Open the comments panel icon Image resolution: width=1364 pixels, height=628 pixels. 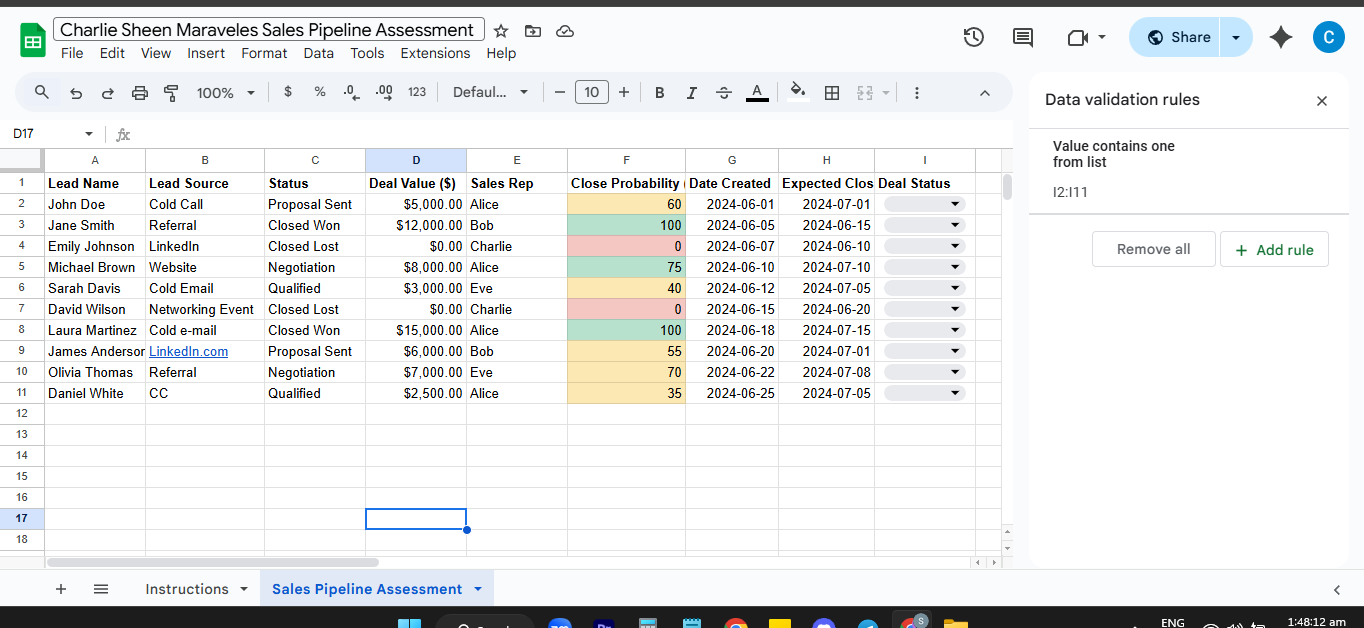click(x=1023, y=37)
